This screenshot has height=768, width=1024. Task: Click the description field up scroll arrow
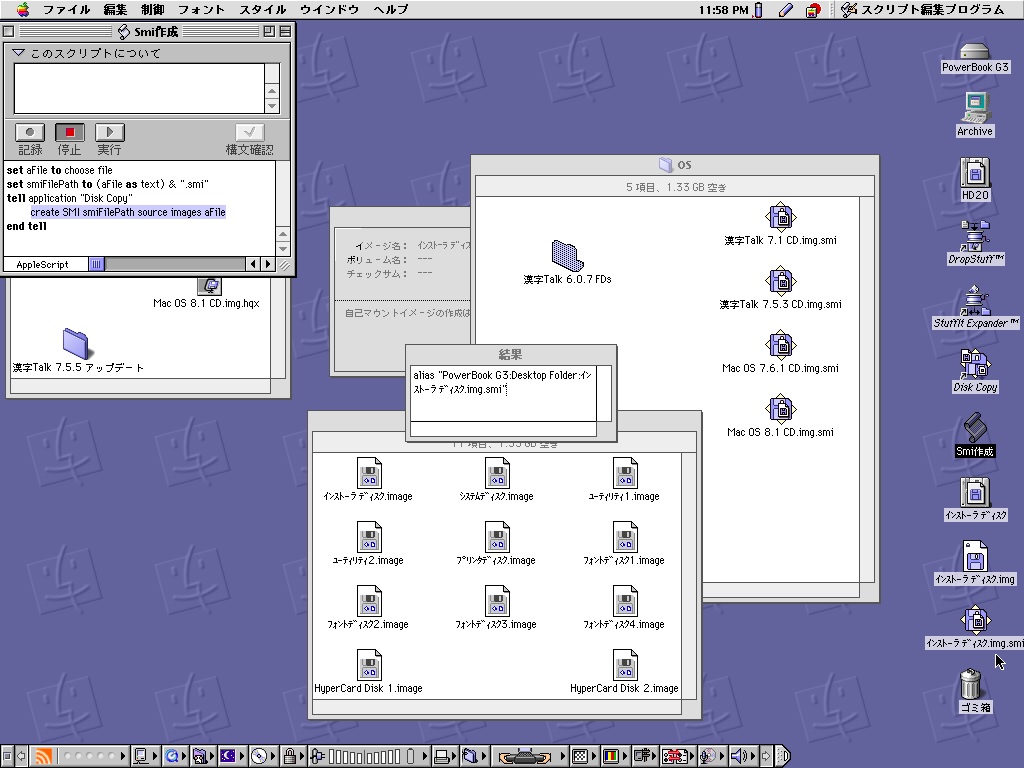pyautogui.click(x=272, y=90)
